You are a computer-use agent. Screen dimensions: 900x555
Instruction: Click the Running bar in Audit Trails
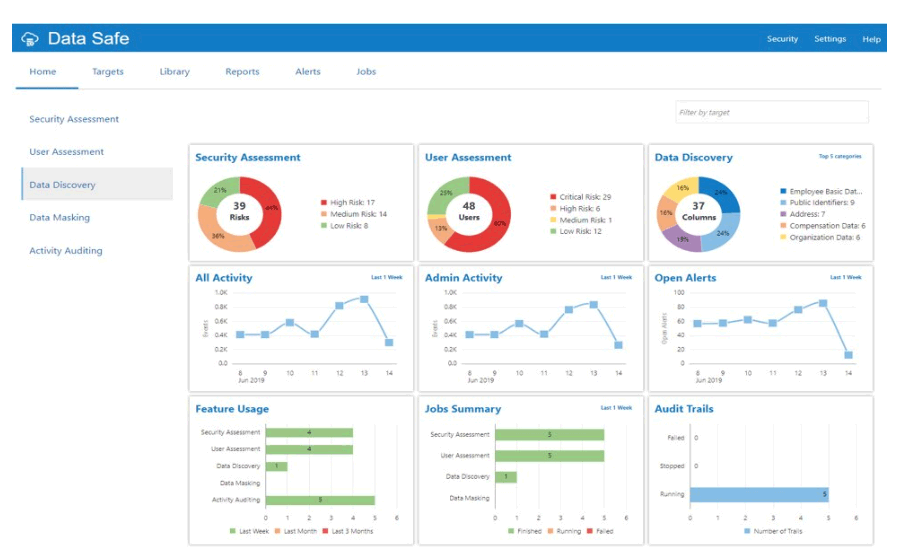(759, 495)
